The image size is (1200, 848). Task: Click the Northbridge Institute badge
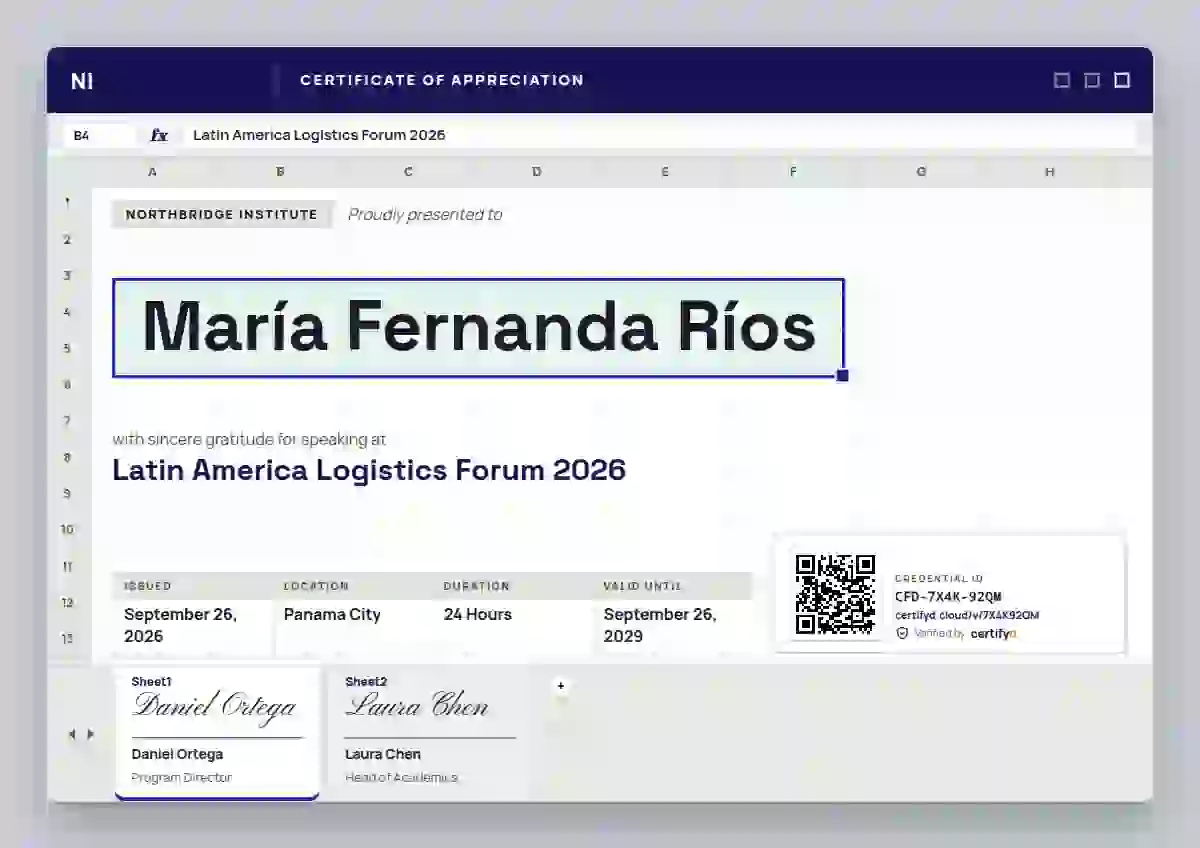pyautogui.click(x=222, y=214)
